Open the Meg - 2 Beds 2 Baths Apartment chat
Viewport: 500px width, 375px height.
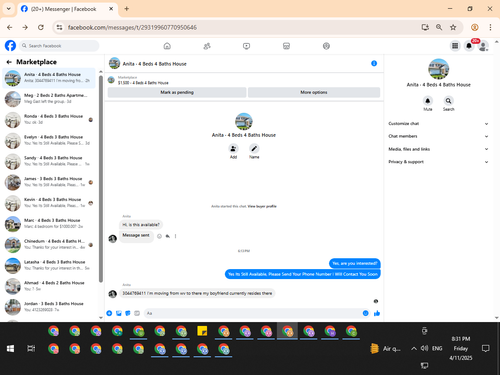[x=49, y=99]
